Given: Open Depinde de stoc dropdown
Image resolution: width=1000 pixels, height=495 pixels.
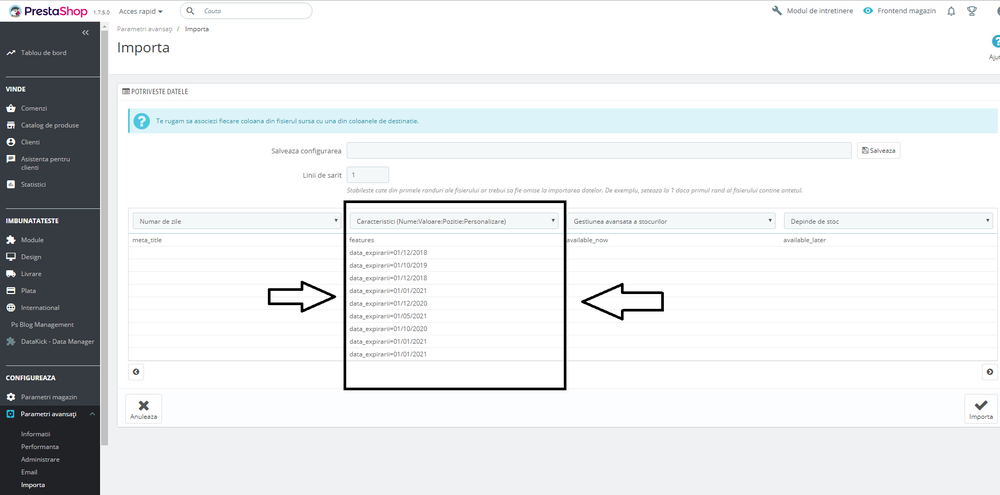Looking at the screenshot, I should [x=888, y=221].
